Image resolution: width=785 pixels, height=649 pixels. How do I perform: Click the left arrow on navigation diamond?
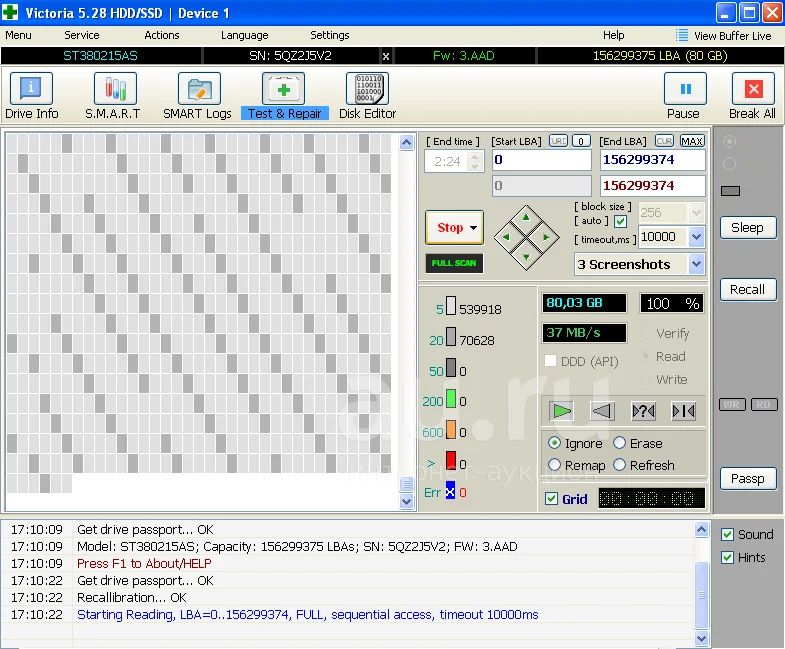[x=506, y=237]
